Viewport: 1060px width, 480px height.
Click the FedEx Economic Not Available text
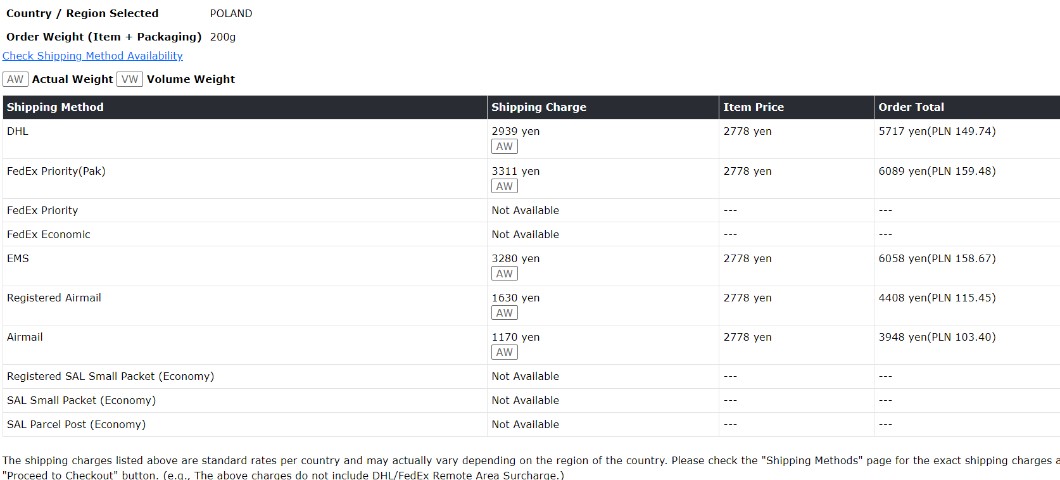point(525,234)
